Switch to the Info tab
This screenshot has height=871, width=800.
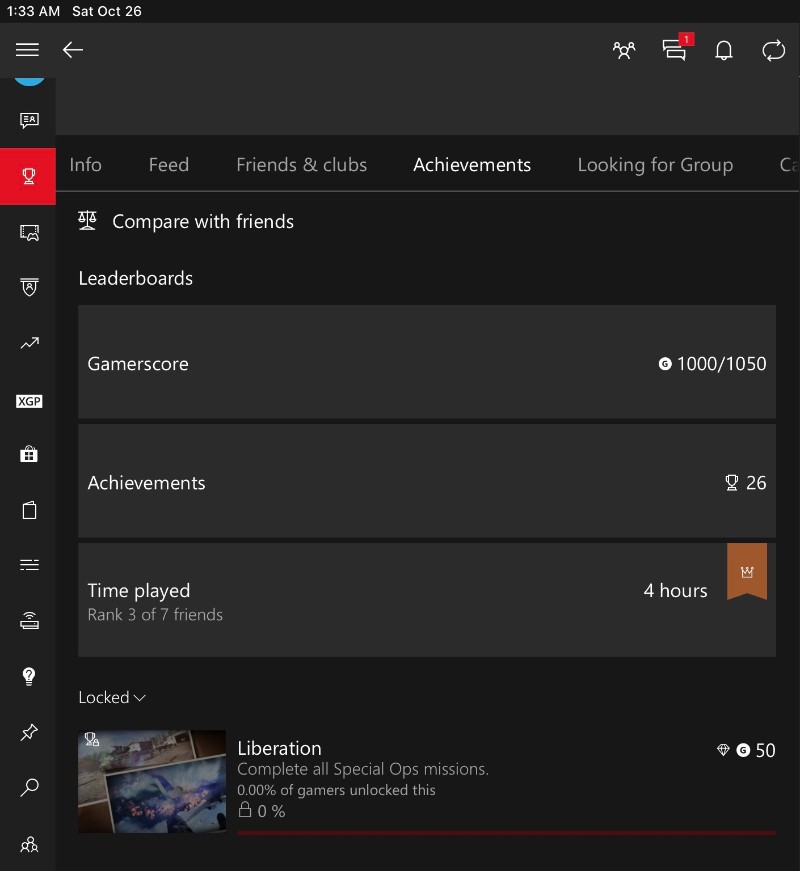coord(86,165)
